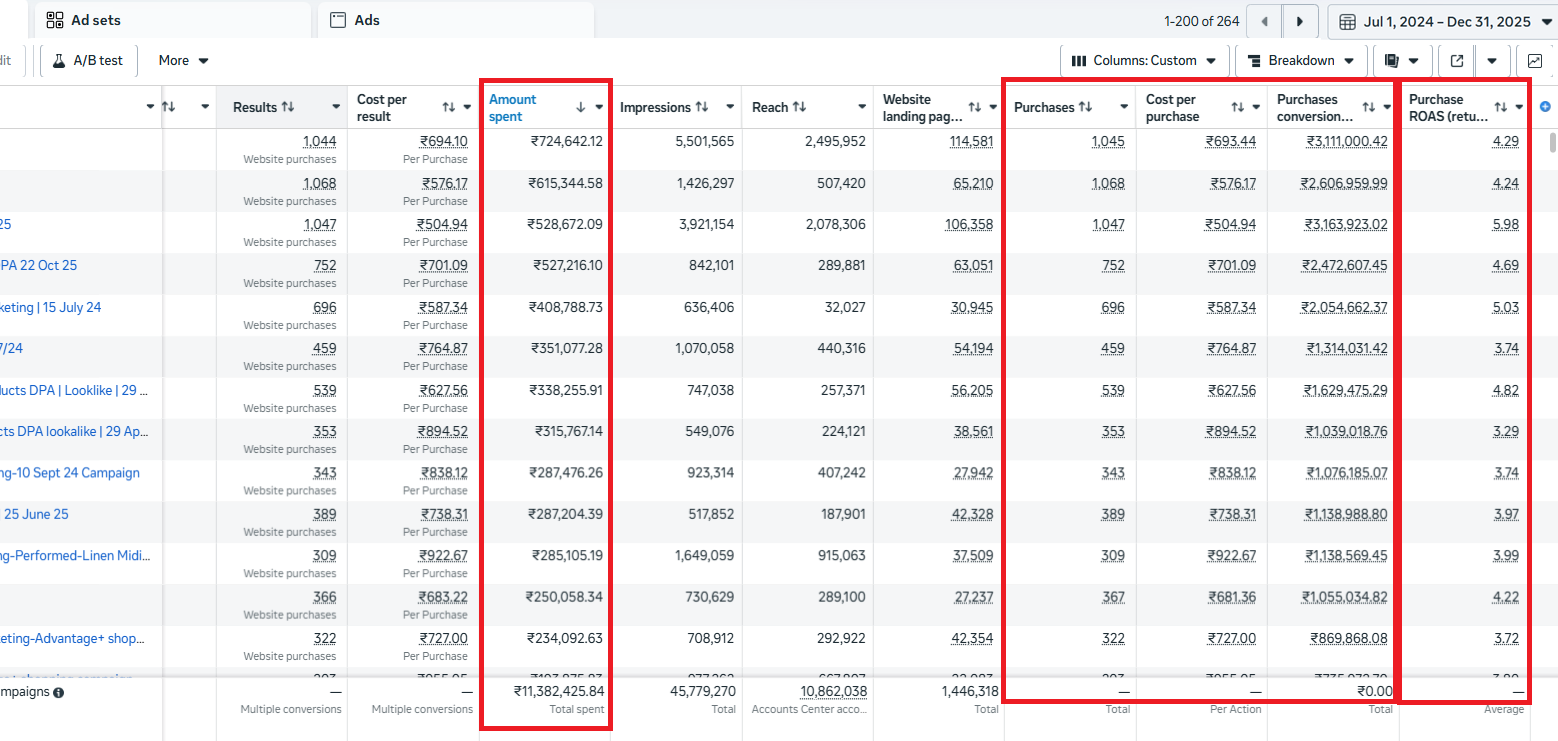This screenshot has height=741, width=1558.
Task: Expand the Breakdown dropdown
Action: point(1300,61)
